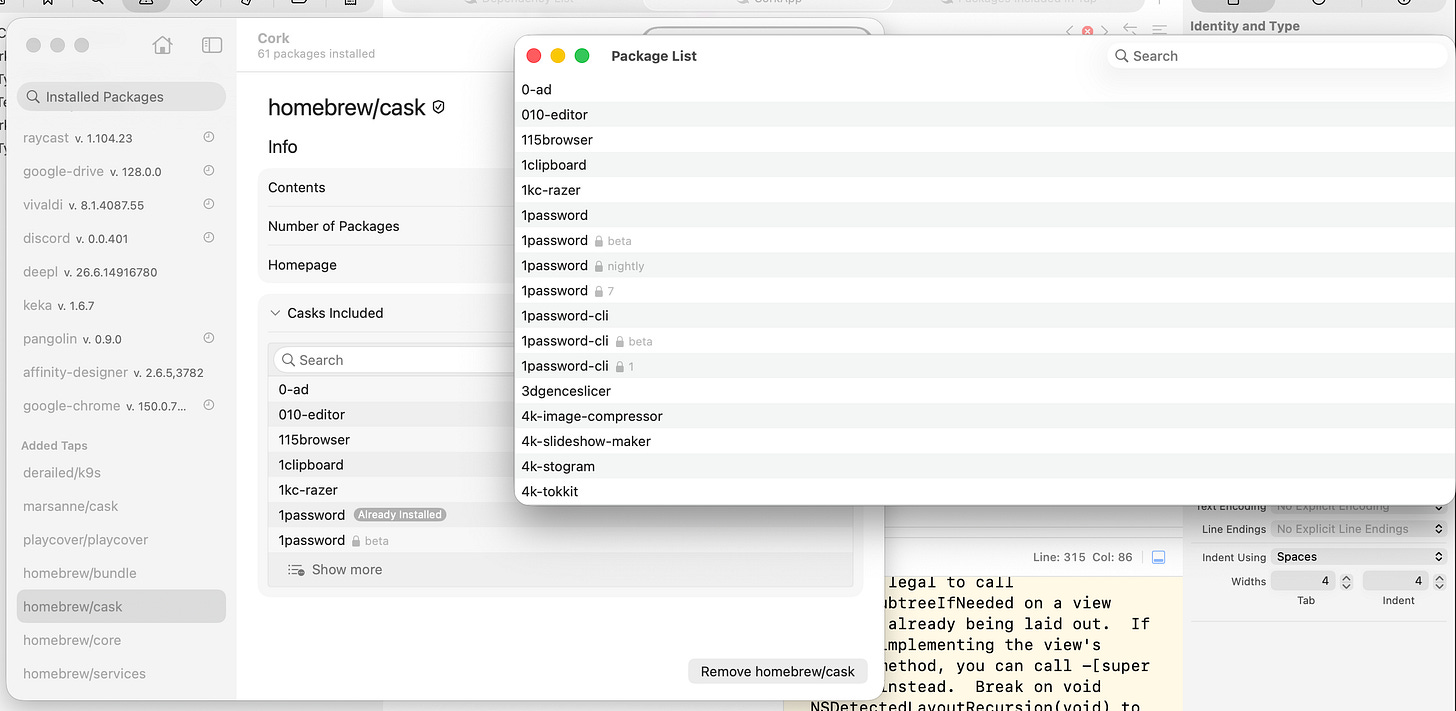Click the clock icon beside discord
The height and width of the screenshot is (711, 1456).
click(209, 238)
